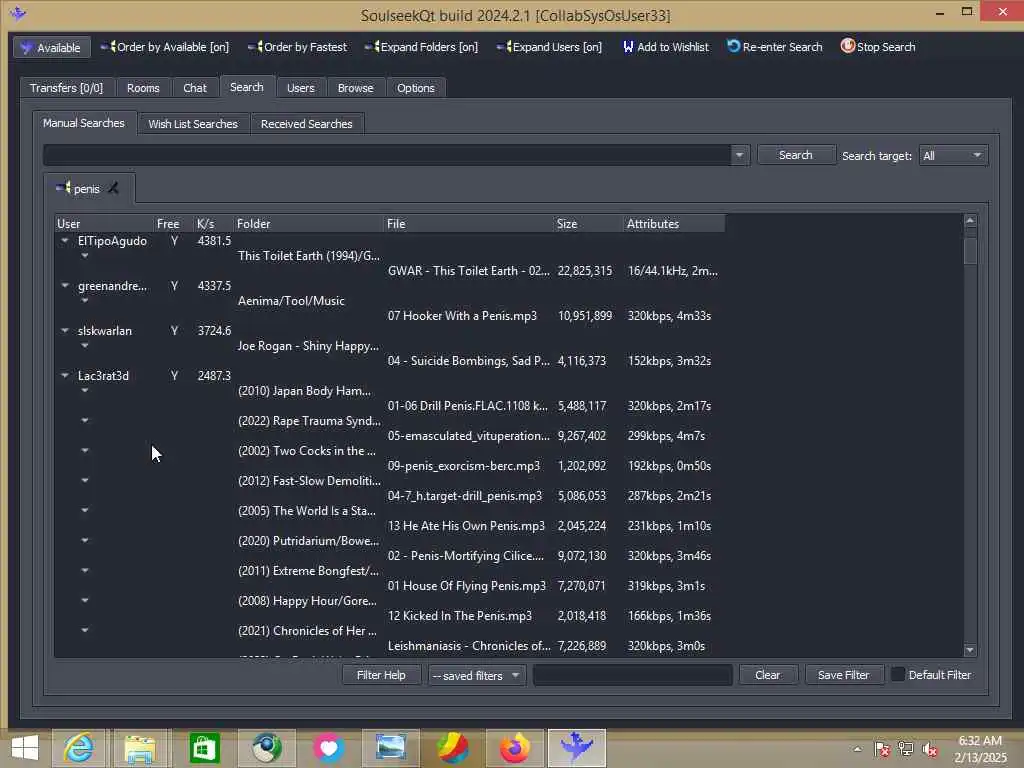
Task: Select the Wish List Searches tab
Action: point(193,123)
